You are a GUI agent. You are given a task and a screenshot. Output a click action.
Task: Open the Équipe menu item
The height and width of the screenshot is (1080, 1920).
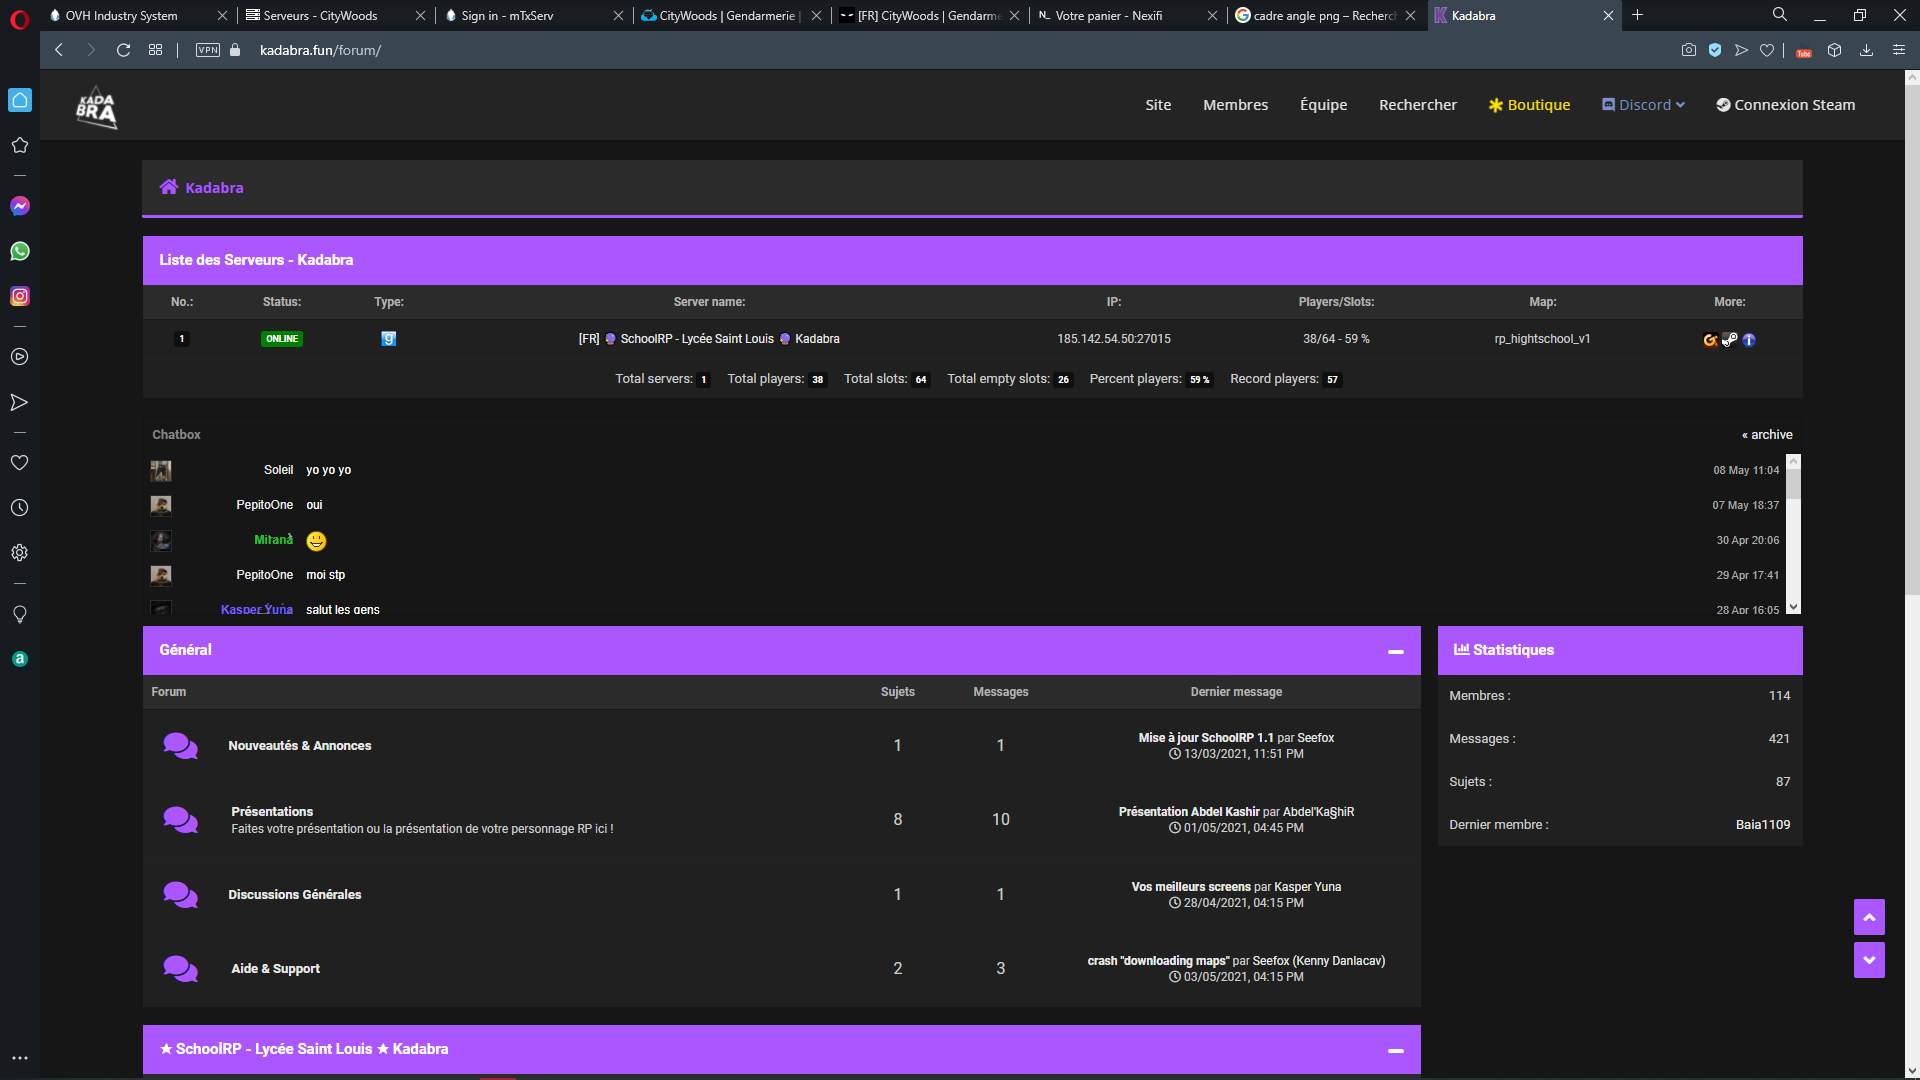coord(1323,105)
